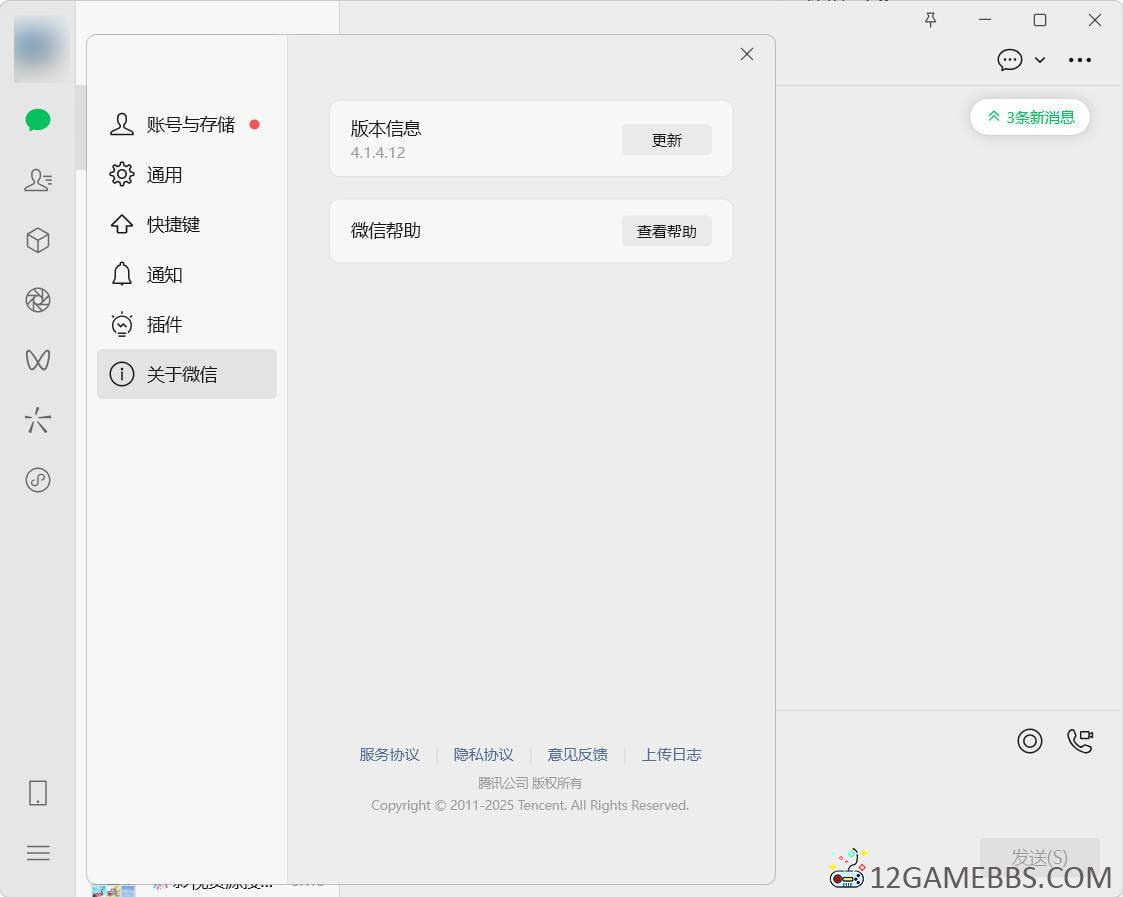Open Channels butterfly icon in sidebar
This screenshot has width=1123, height=897.
[x=38, y=360]
